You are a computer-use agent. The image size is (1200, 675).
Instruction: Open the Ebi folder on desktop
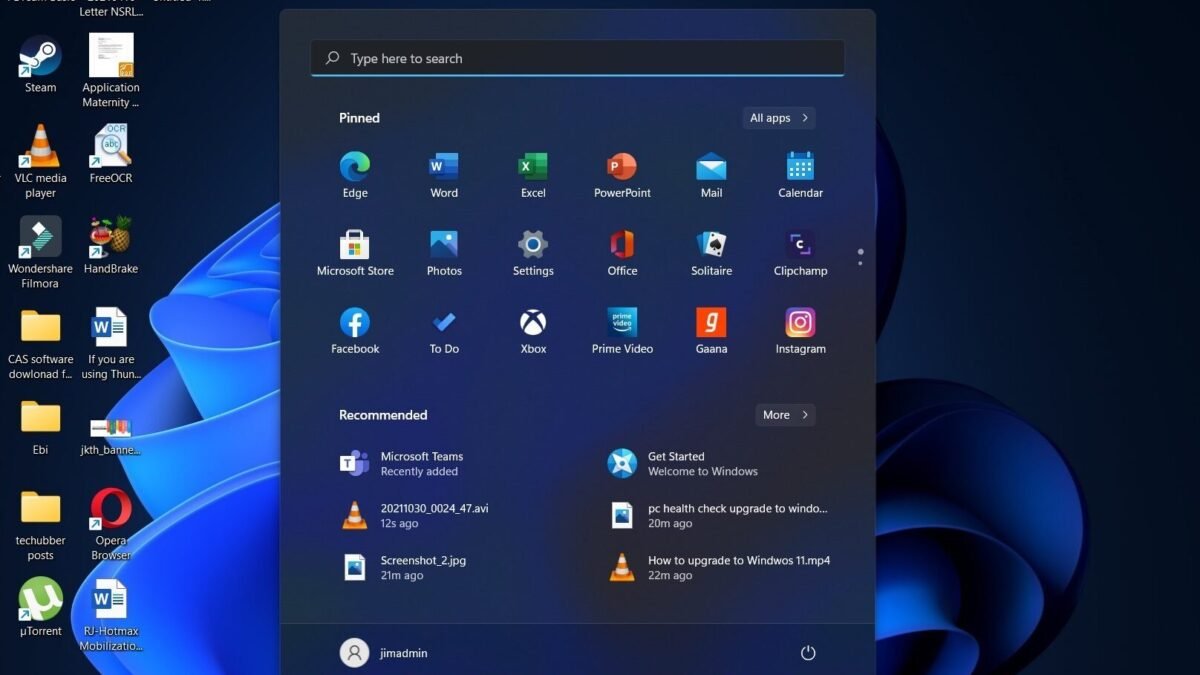[x=40, y=426]
